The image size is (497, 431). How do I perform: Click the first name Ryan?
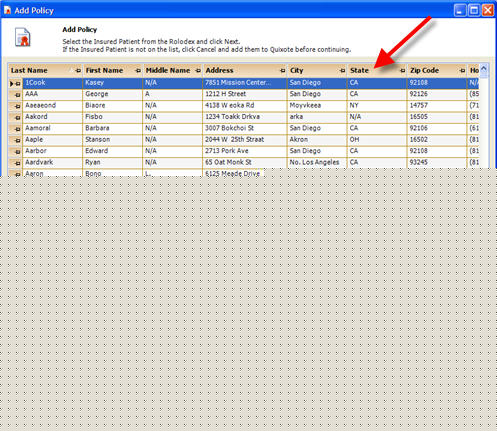(93, 162)
